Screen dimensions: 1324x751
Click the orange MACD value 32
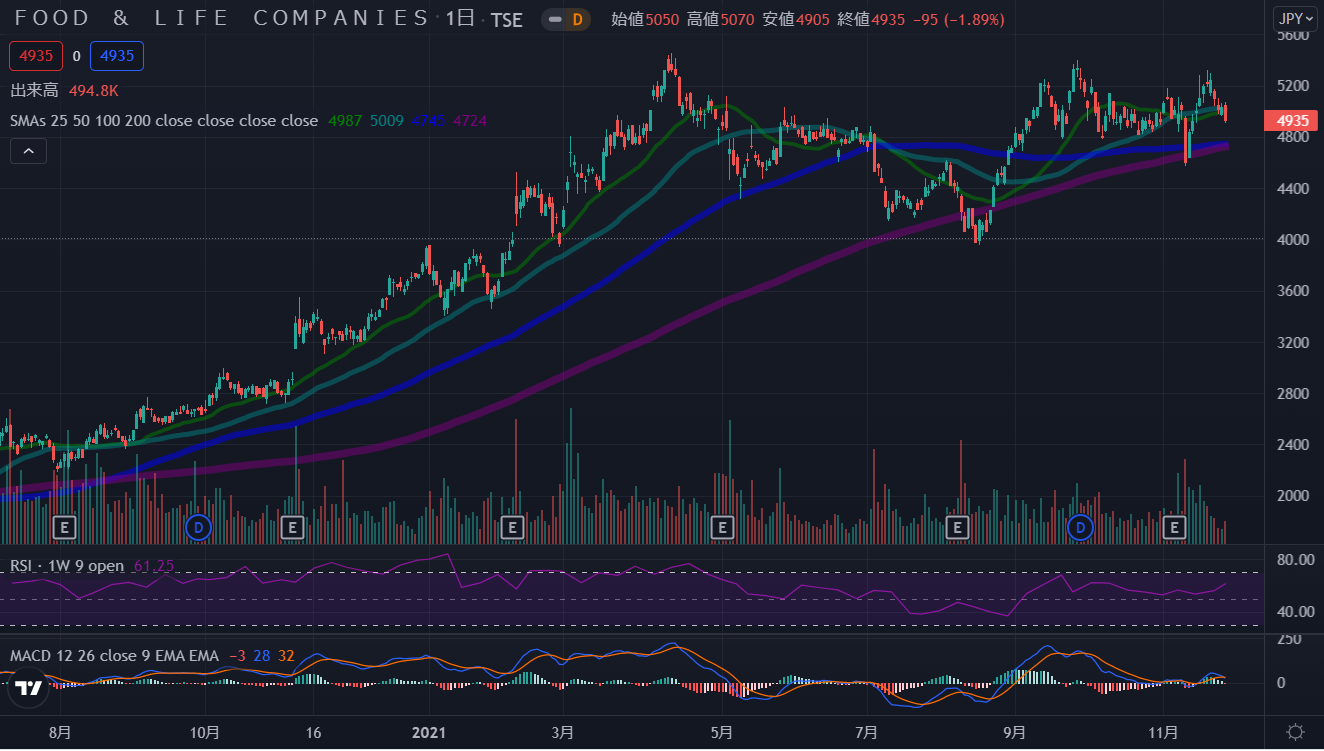(286, 656)
